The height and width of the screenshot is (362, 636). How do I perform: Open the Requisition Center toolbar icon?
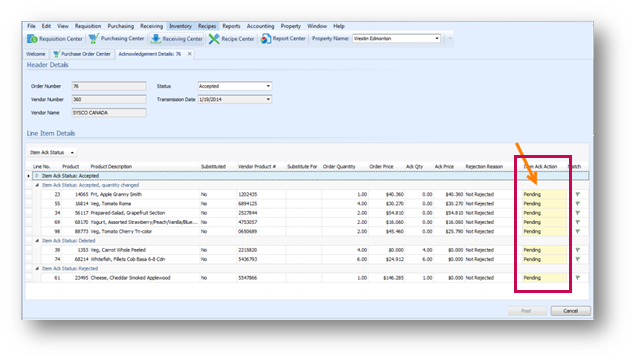pos(32,39)
